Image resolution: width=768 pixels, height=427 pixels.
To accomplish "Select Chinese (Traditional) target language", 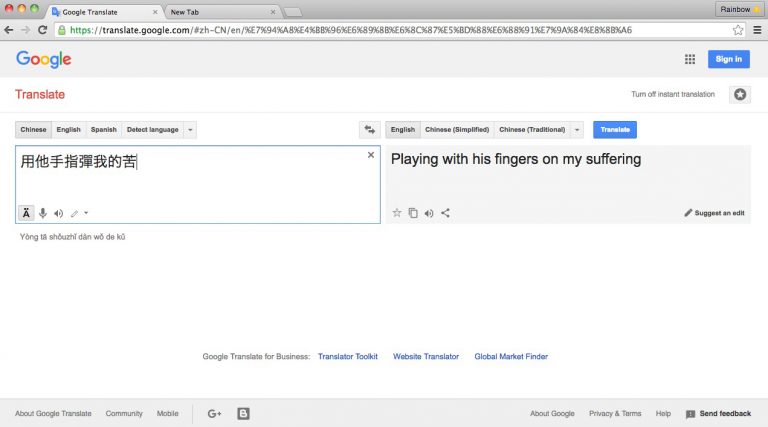I will click(531, 130).
